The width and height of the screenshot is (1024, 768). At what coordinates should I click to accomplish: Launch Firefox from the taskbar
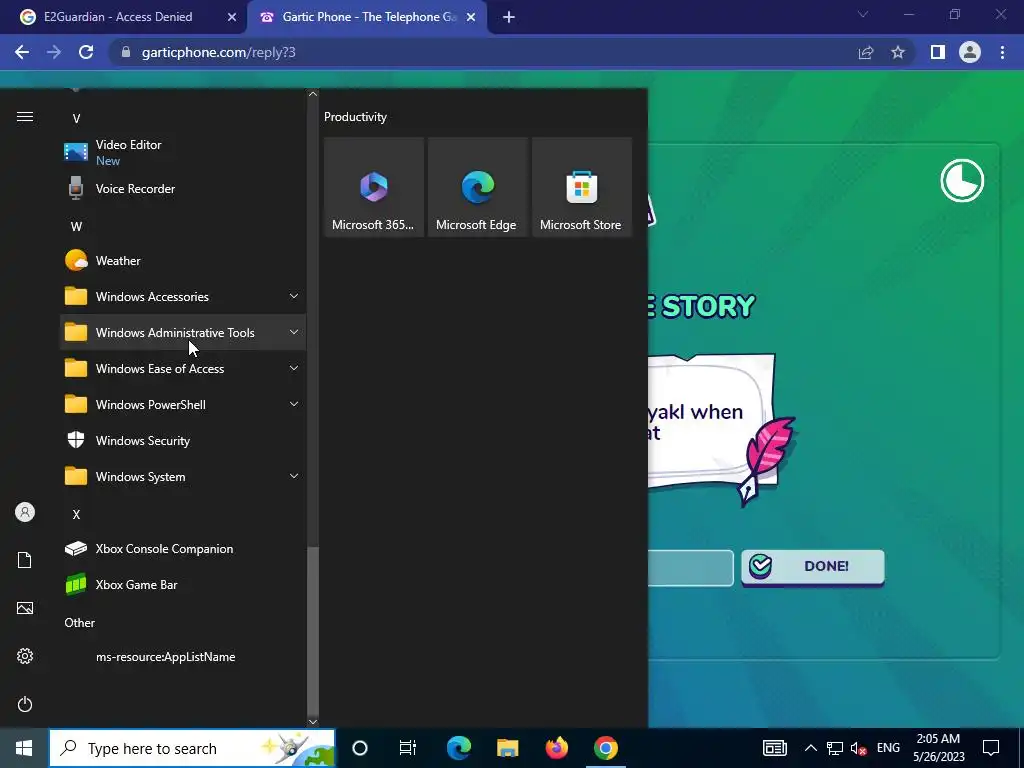tap(556, 748)
